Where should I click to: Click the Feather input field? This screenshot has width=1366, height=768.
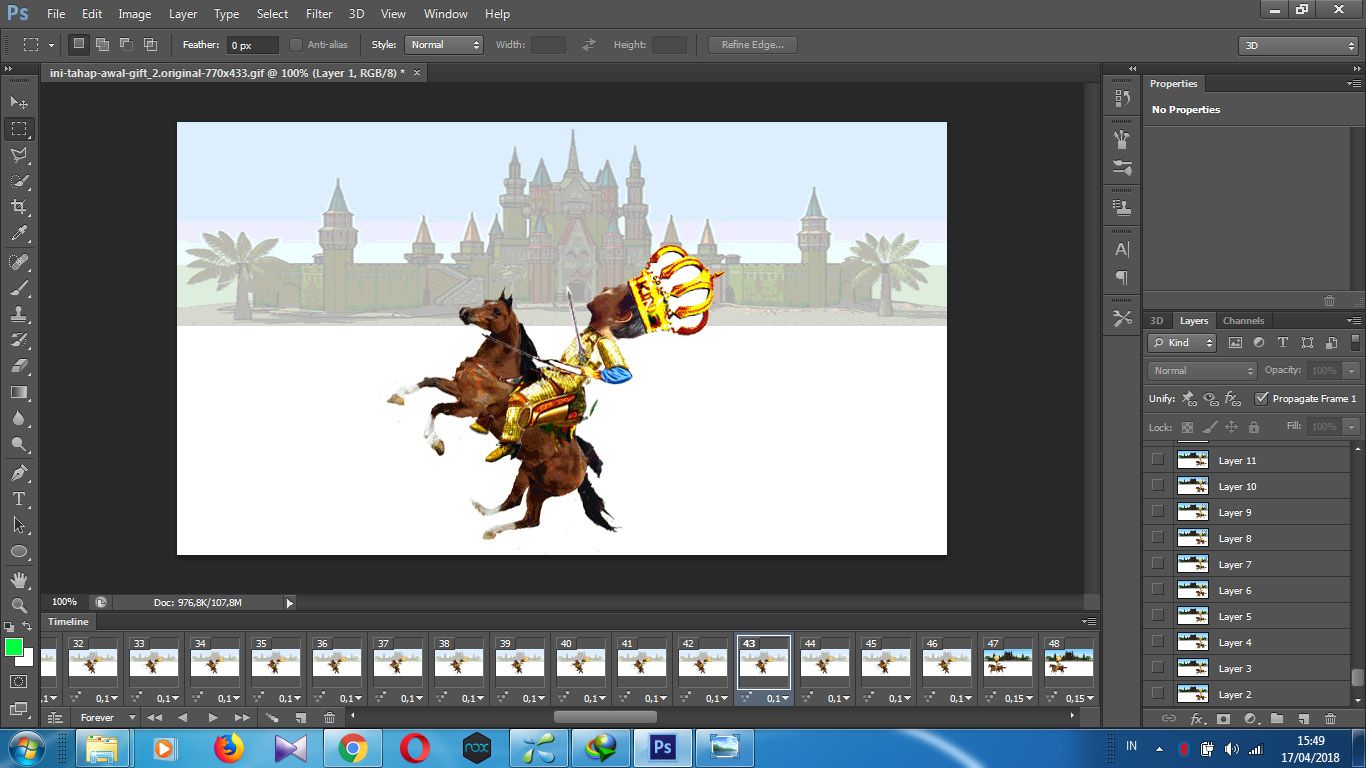252,45
